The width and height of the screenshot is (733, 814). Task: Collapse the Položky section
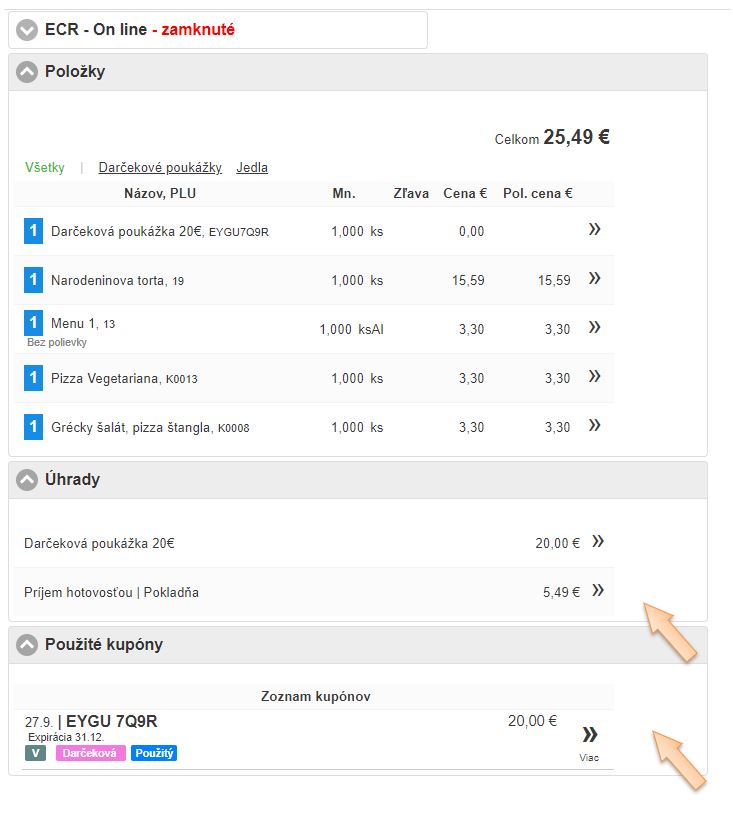coord(27,72)
